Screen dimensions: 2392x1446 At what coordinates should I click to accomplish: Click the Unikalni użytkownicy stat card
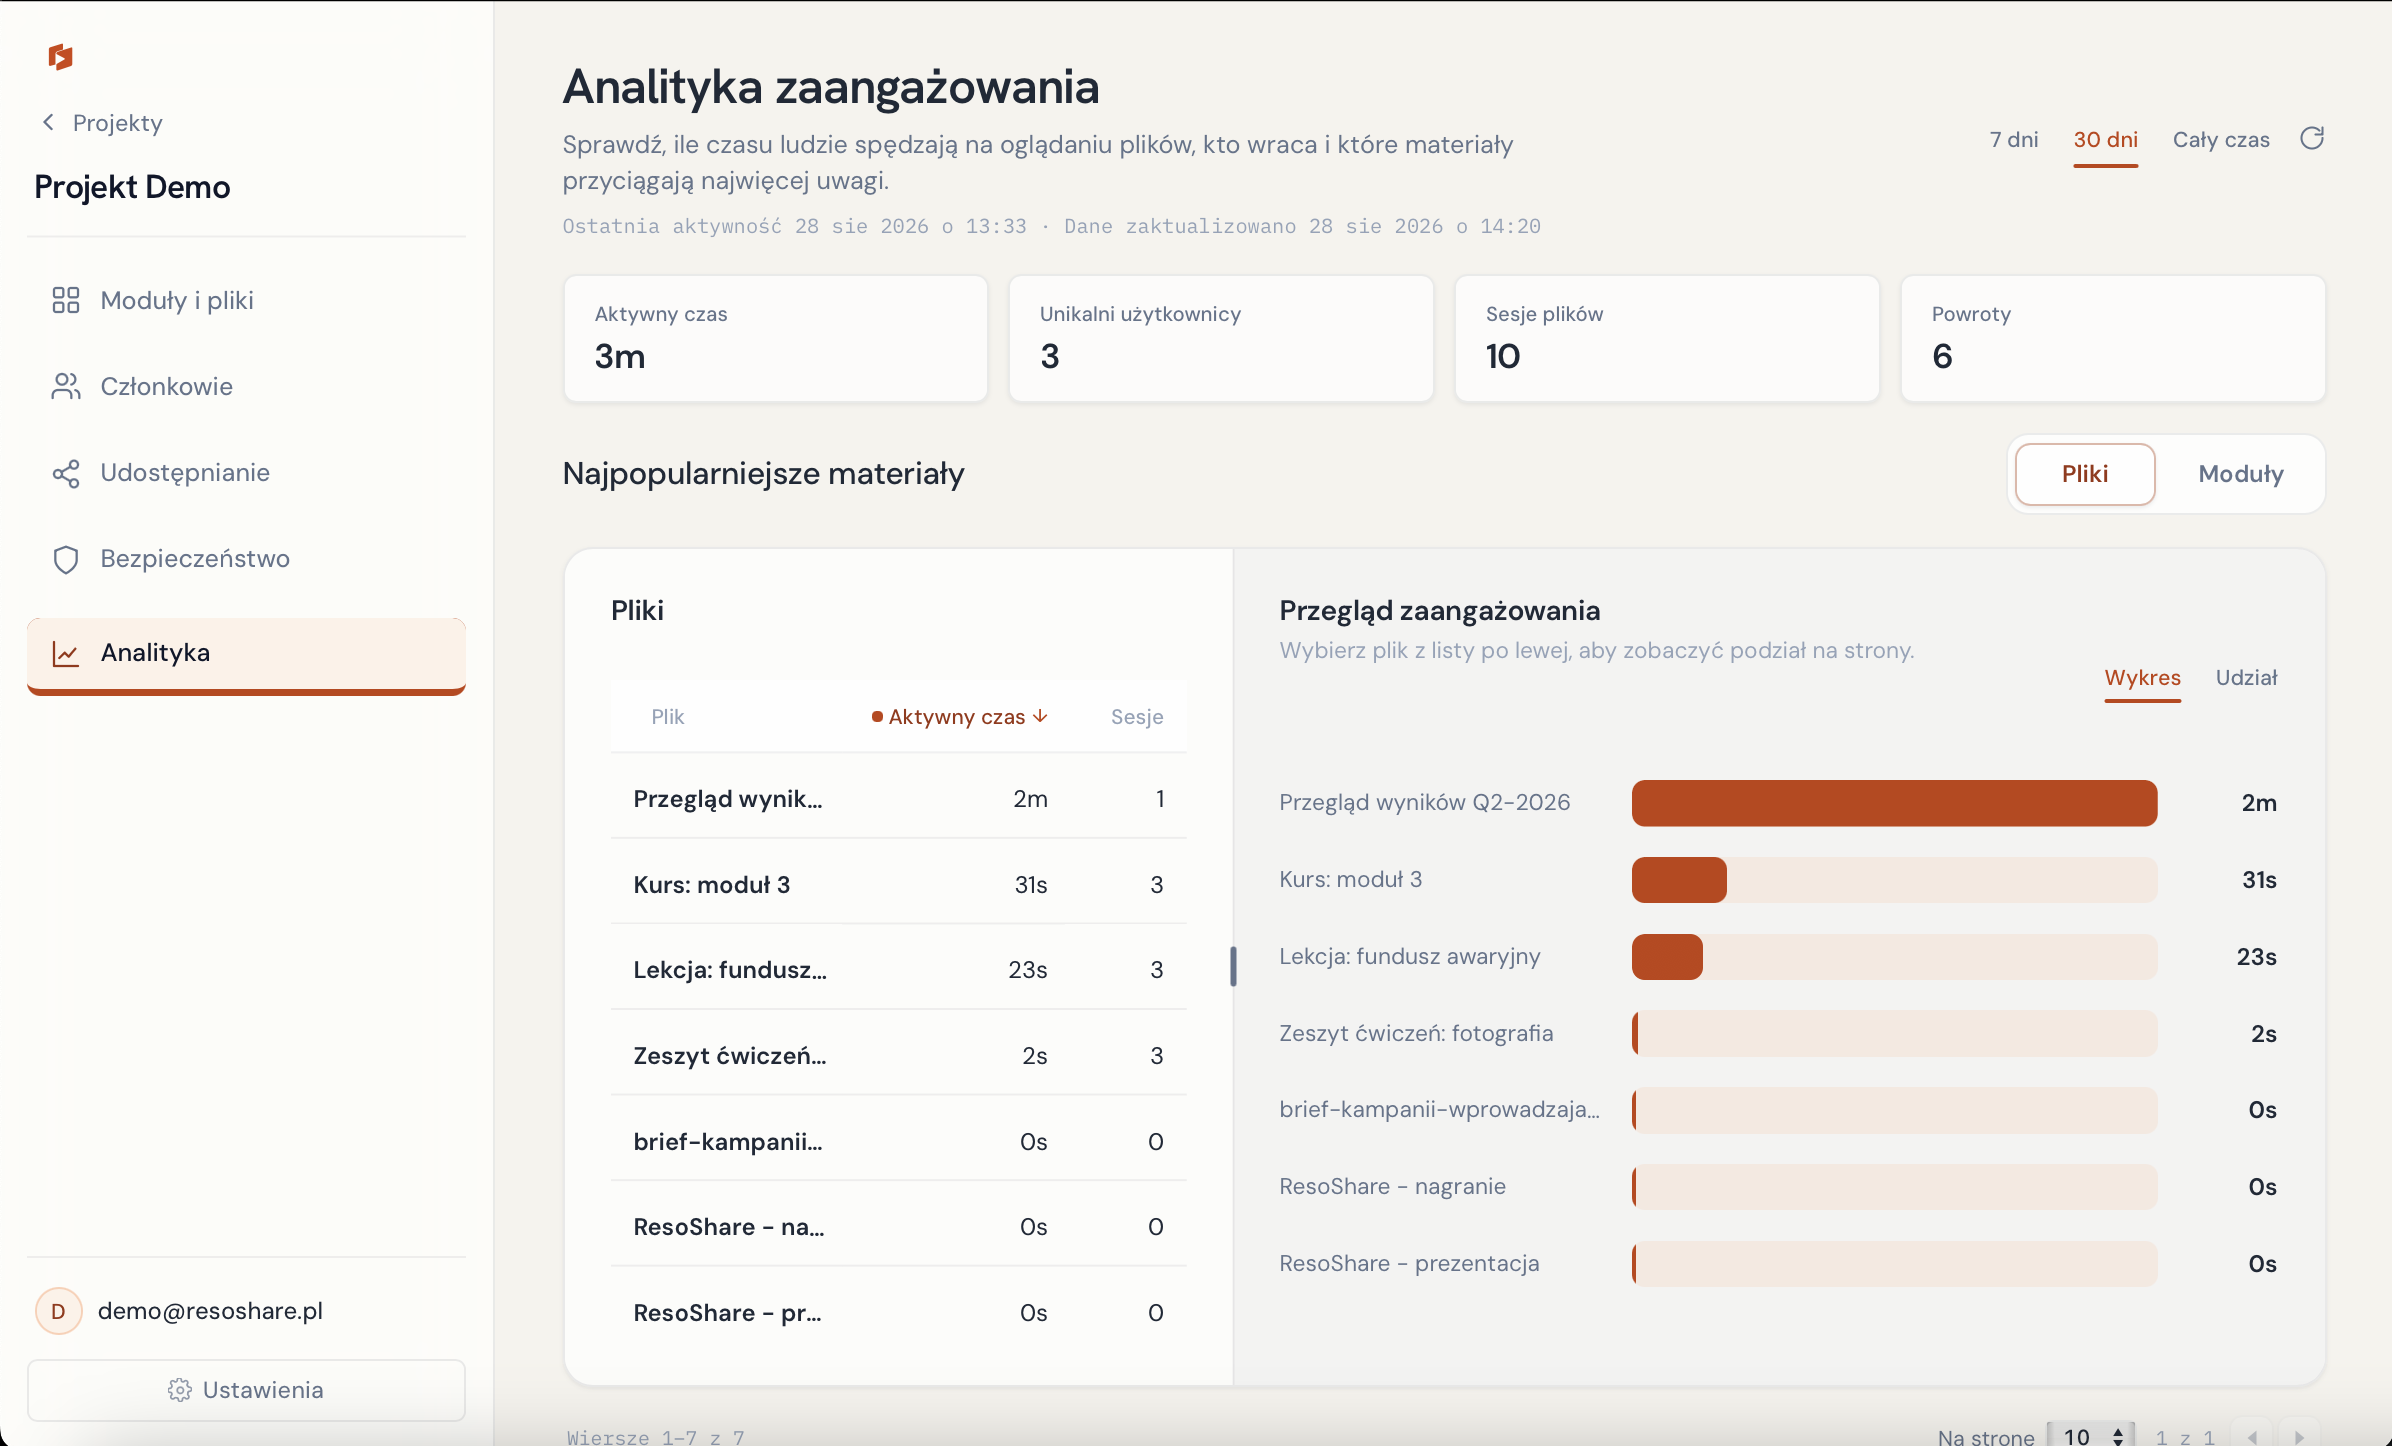coord(1221,339)
